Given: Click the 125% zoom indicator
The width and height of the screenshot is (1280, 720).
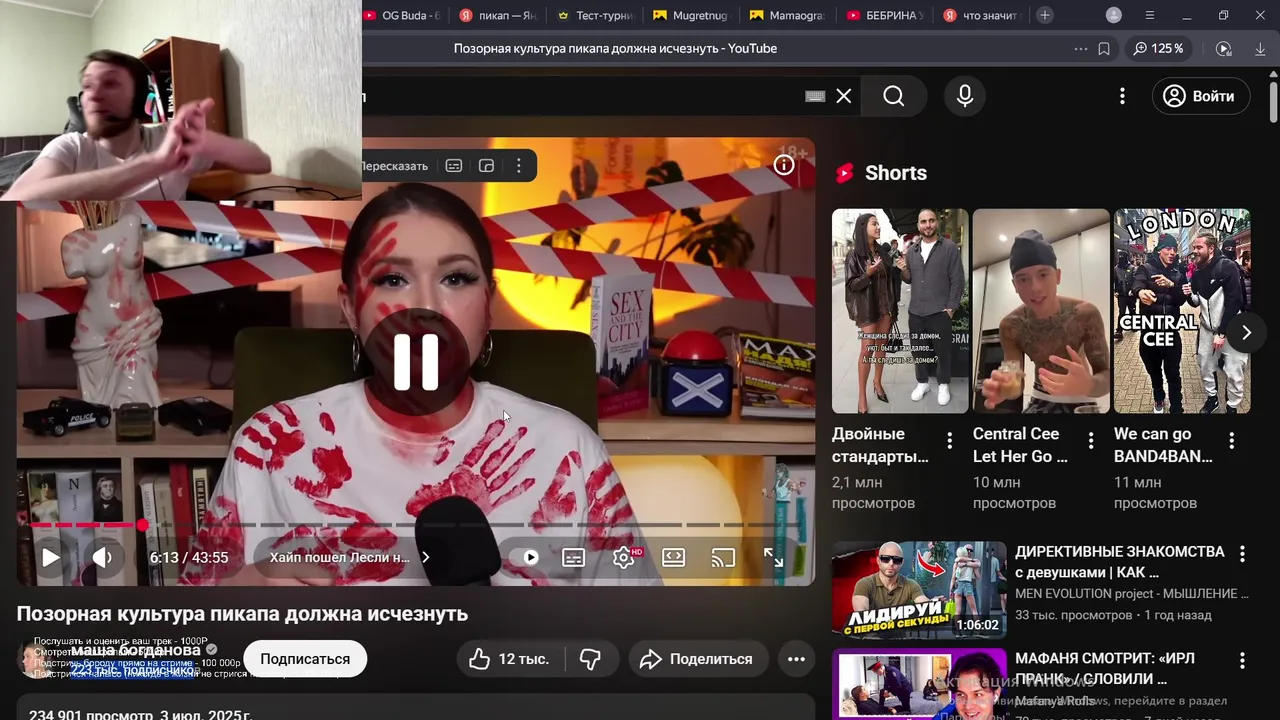Looking at the screenshot, I should point(1159,48).
